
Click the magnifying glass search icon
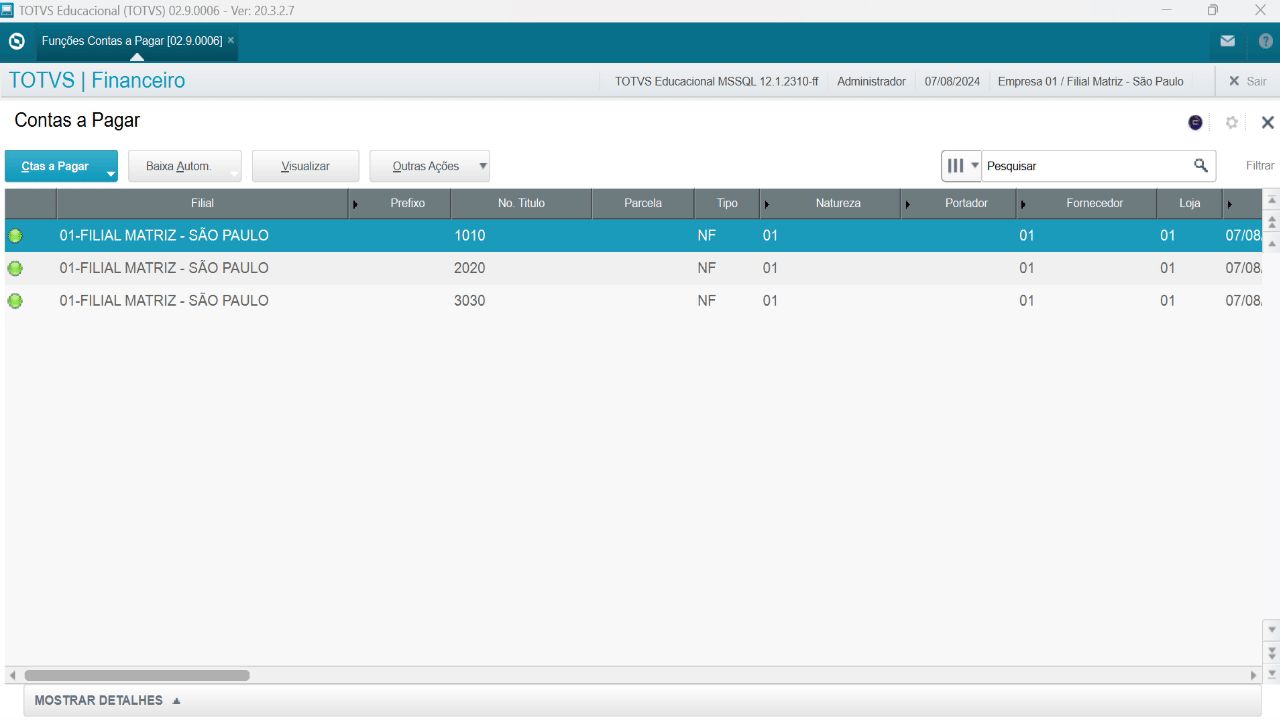pos(1201,165)
